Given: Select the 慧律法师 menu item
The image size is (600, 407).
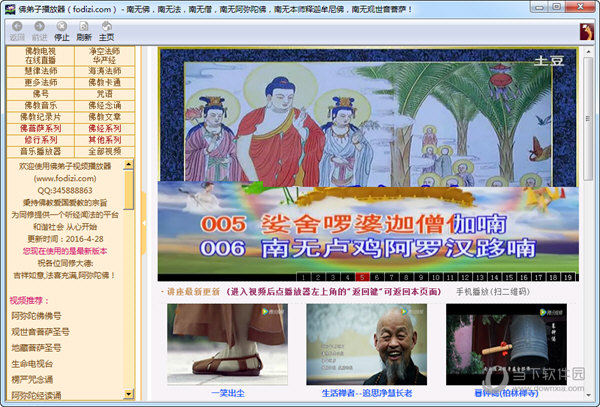Looking at the screenshot, I should coord(41,71).
